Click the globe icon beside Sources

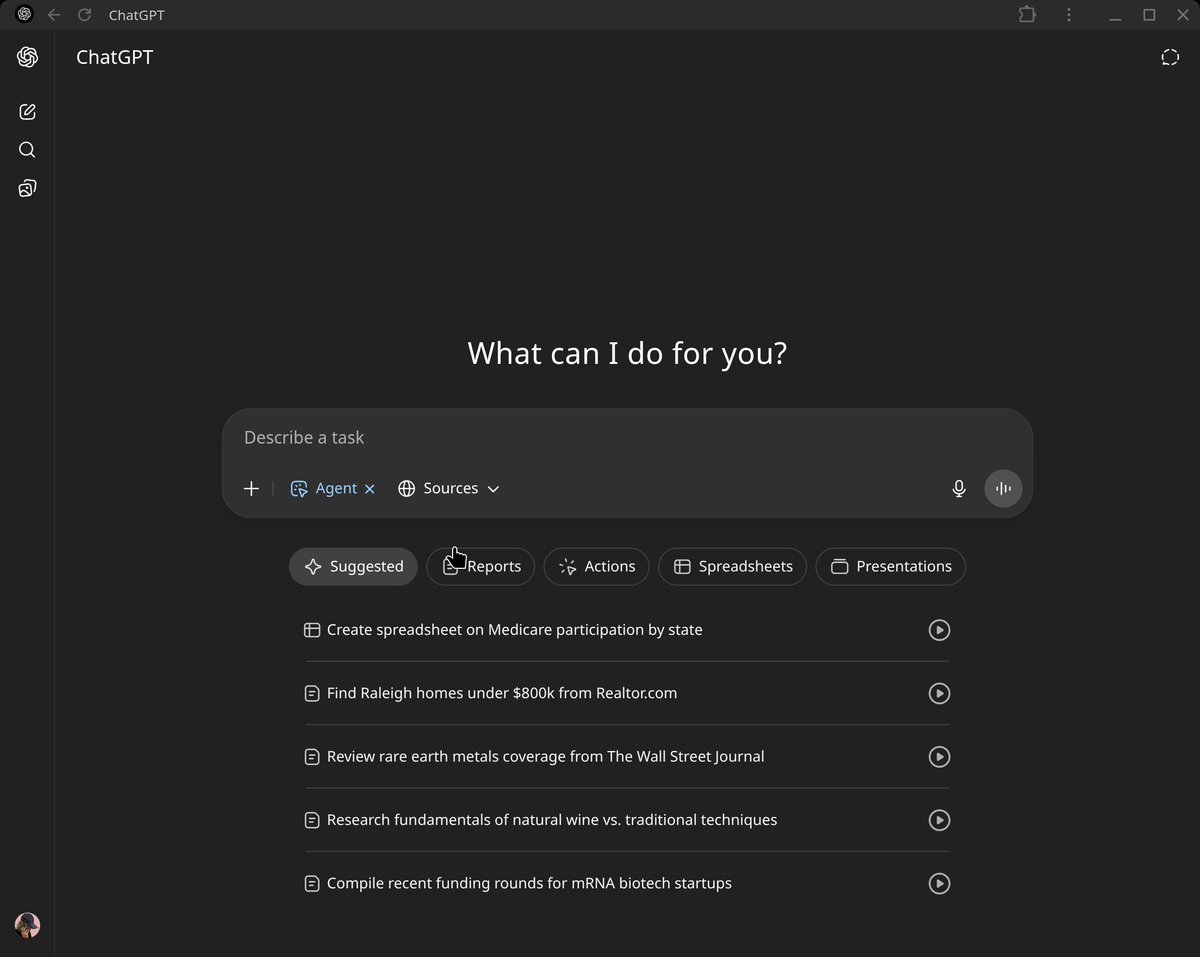click(x=407, y=488)
